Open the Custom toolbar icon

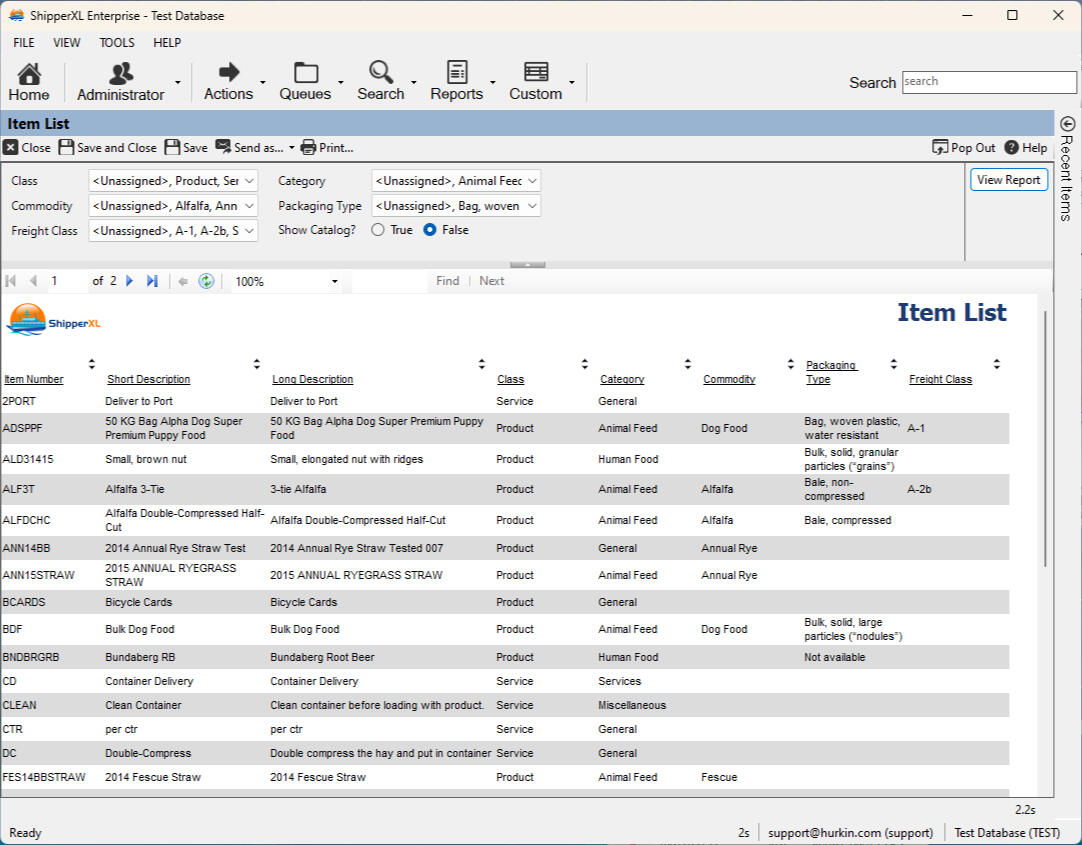[x=536, y=72]
